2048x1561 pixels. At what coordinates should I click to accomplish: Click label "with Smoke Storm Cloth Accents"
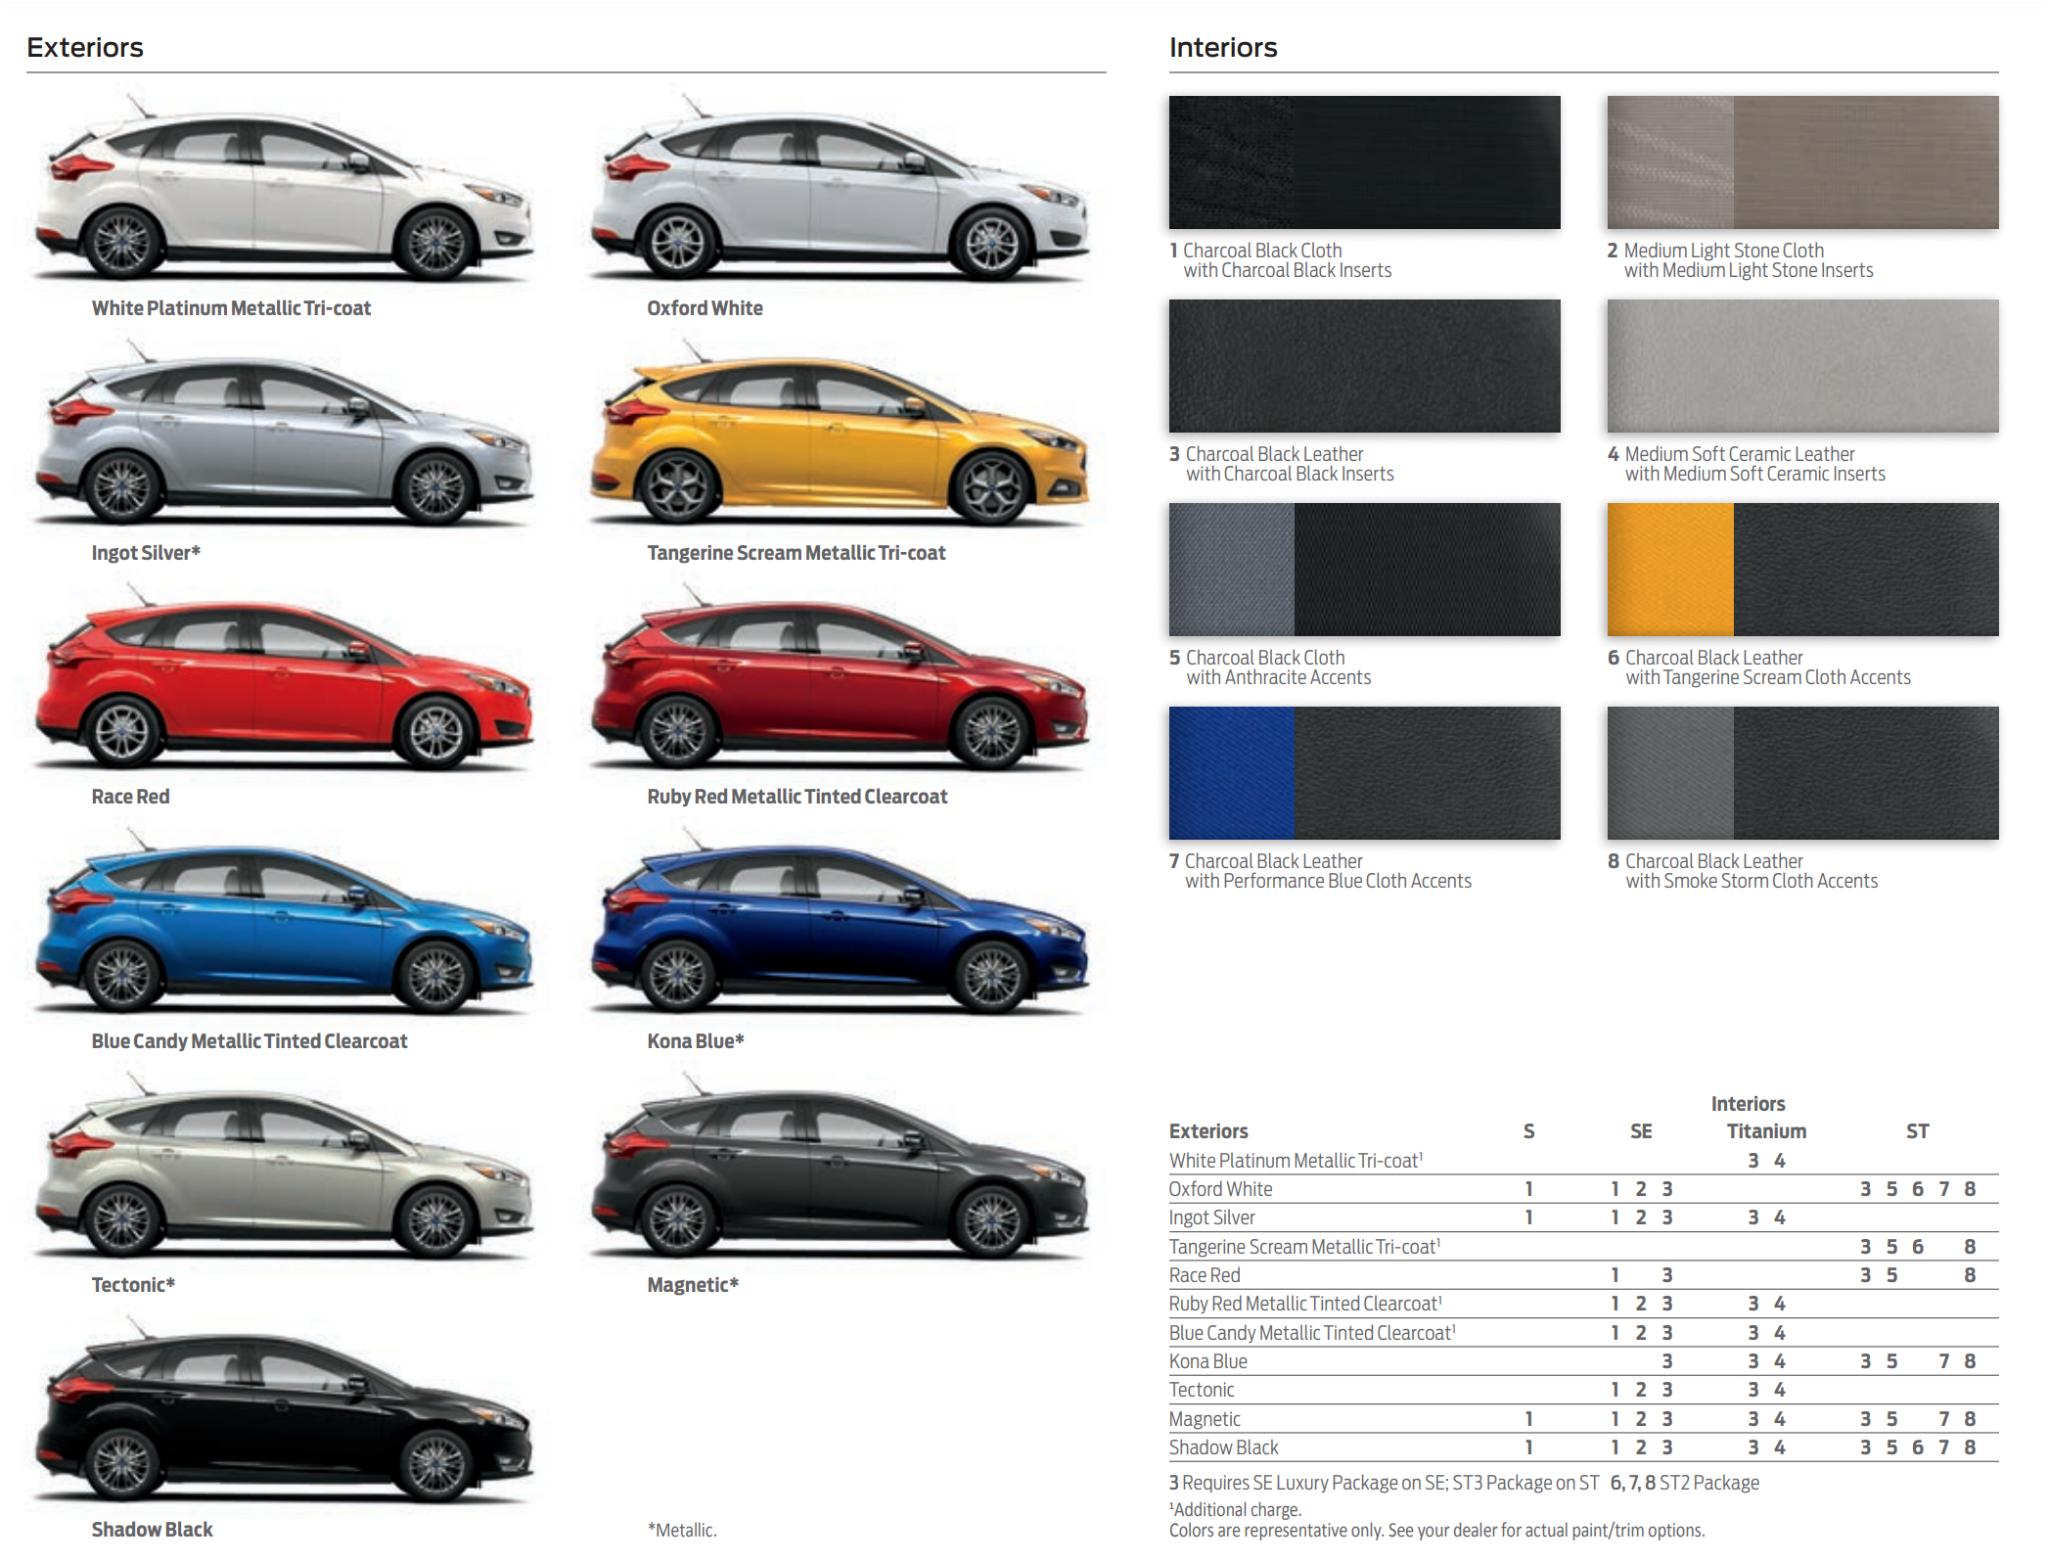point(1752,881)
